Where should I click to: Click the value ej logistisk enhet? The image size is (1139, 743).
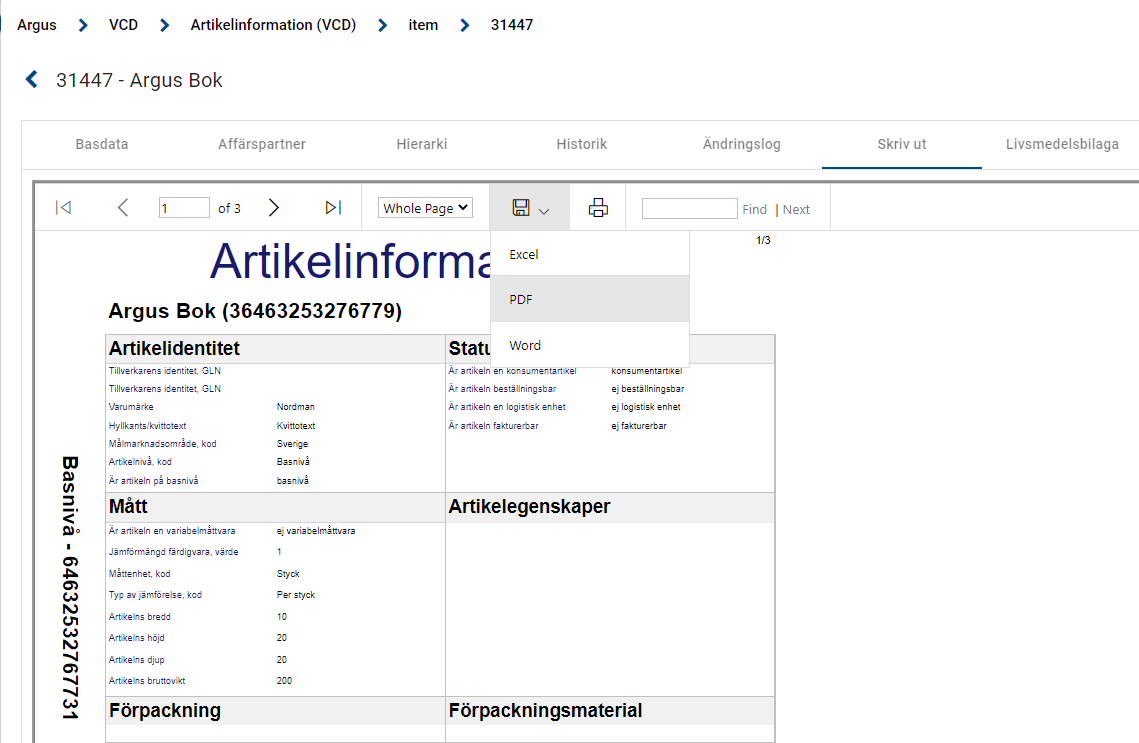[x=646, y=407]
